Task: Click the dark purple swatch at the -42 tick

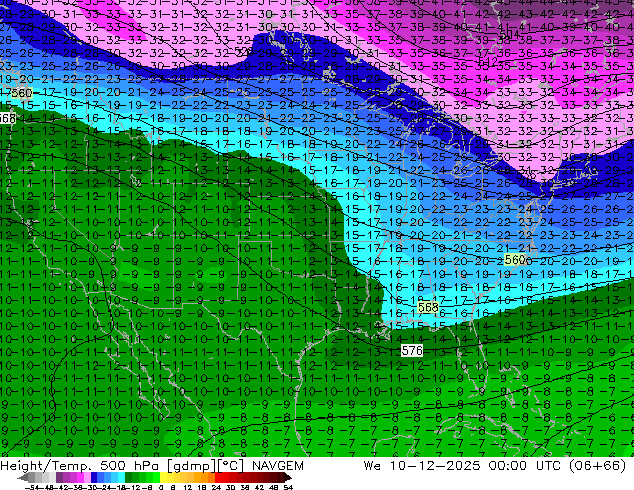Action: (x=59, y=477)
